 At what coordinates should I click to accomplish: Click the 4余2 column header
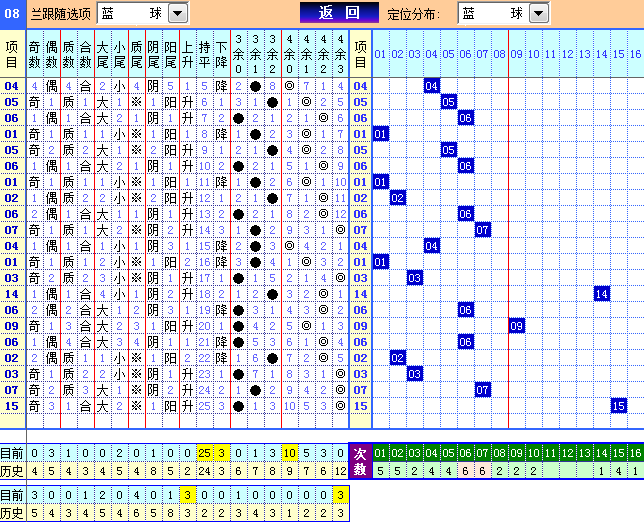(x=324, y=54)
